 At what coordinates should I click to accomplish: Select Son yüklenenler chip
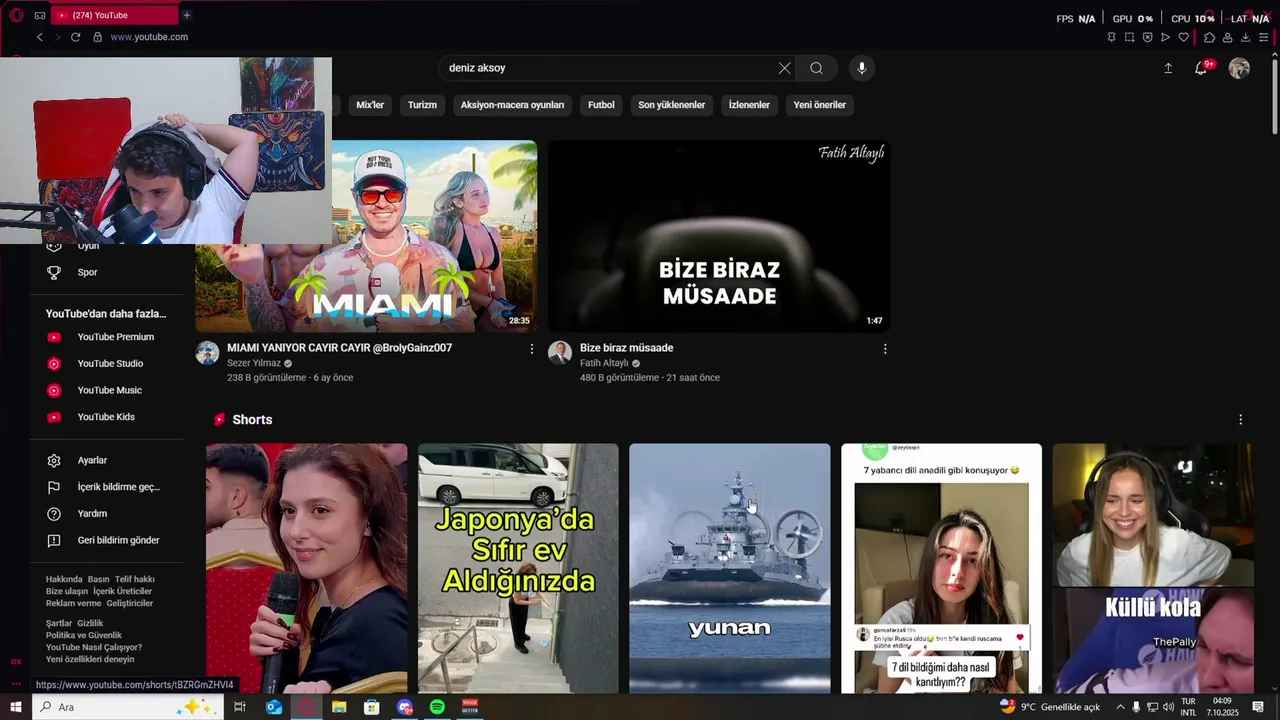(x=672, y=105)
